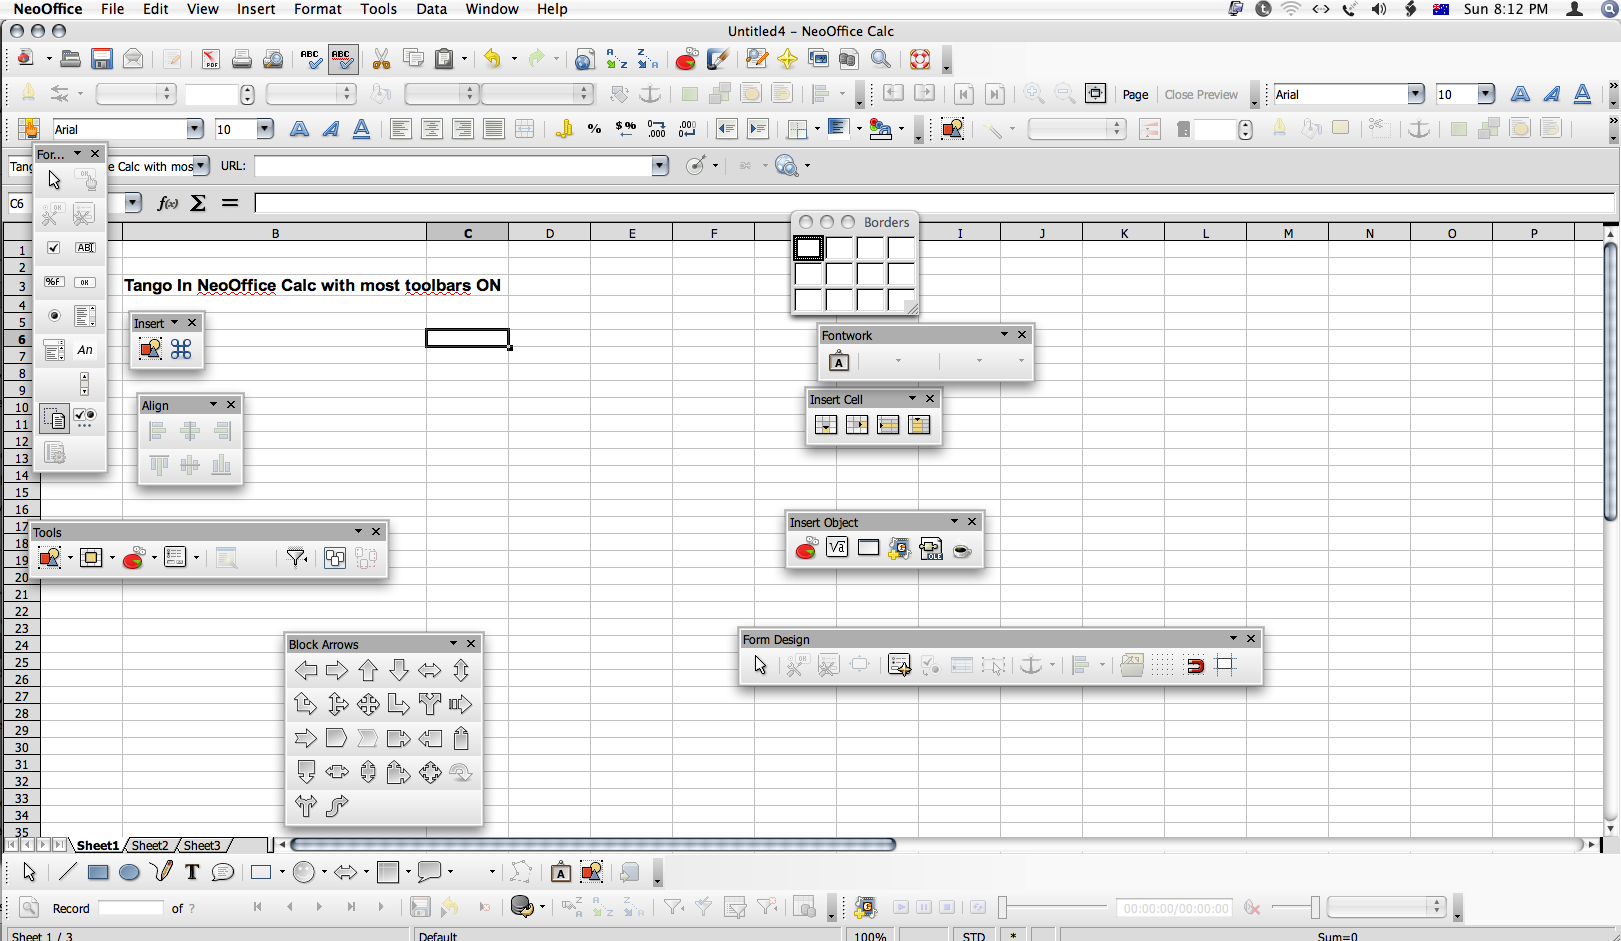The width and height of the screenshot is (1621, 941).
Task: Select column D header
Action: (x=550, y=233)
